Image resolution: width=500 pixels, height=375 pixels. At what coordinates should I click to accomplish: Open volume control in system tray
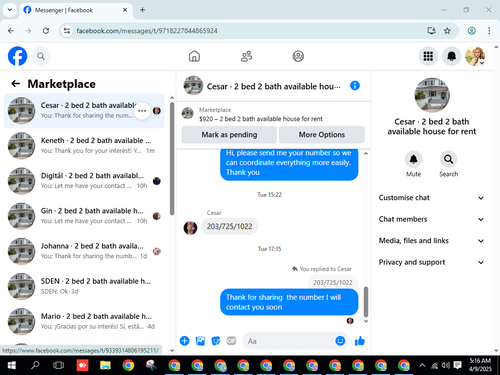(x=445, y=365)
